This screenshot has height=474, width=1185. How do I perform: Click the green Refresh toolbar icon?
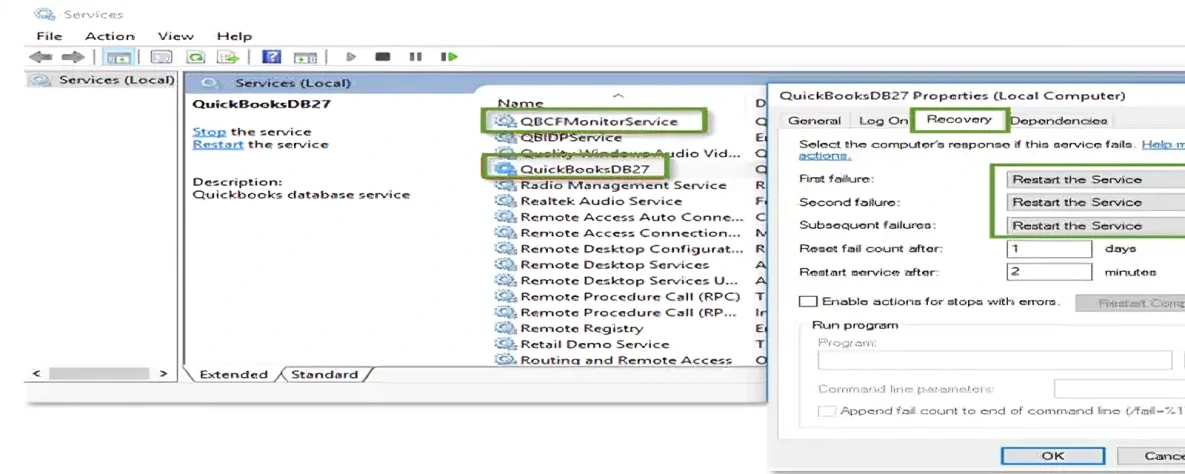[196, 57]
